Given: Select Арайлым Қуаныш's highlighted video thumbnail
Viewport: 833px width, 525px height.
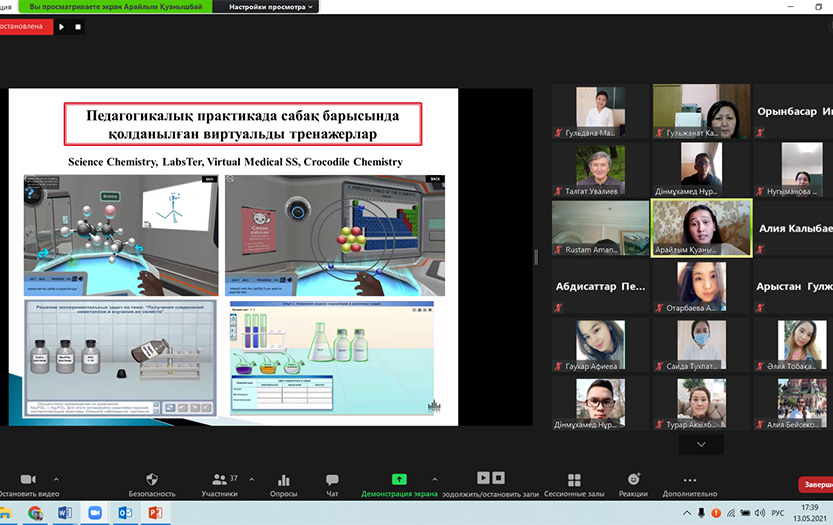Looking at the screenshot, I should pyautogui.click(x=701, y=228).
